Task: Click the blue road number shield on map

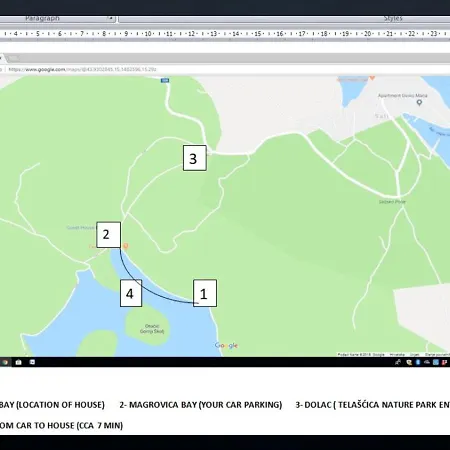Action: (x=165, y=80)
